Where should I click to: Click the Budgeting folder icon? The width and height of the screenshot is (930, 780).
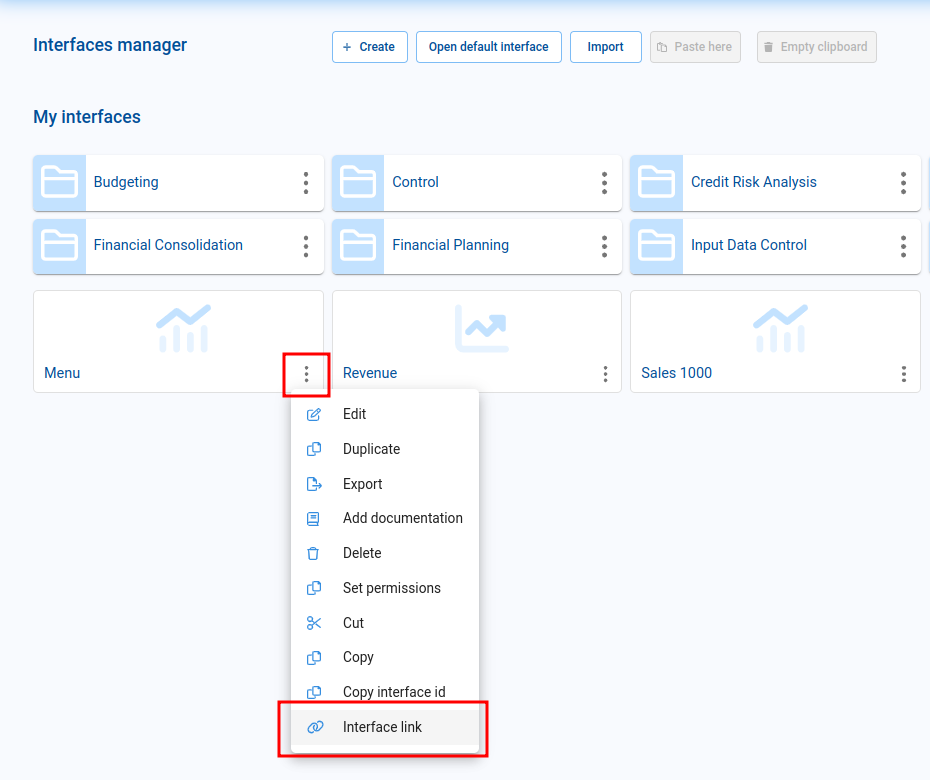point(59,182)
